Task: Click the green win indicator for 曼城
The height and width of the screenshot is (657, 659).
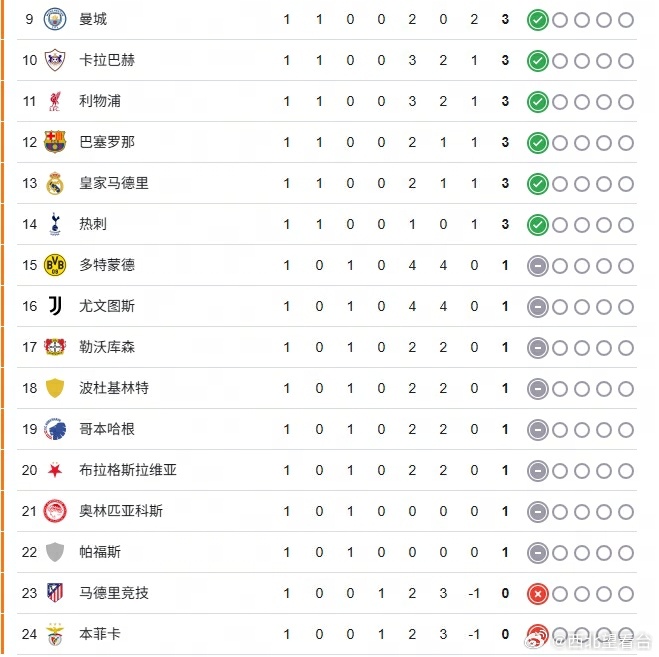Action: 538,20
